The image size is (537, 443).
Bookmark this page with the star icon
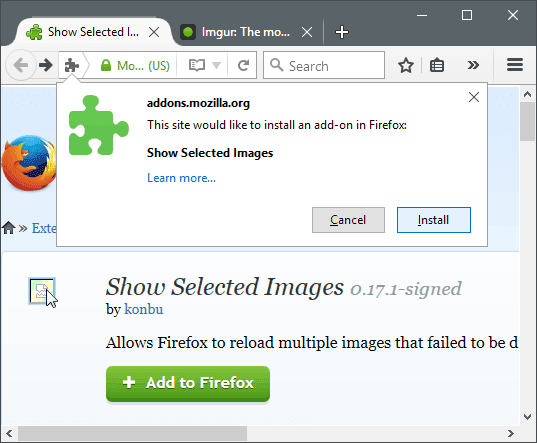[x=406, y=65]
